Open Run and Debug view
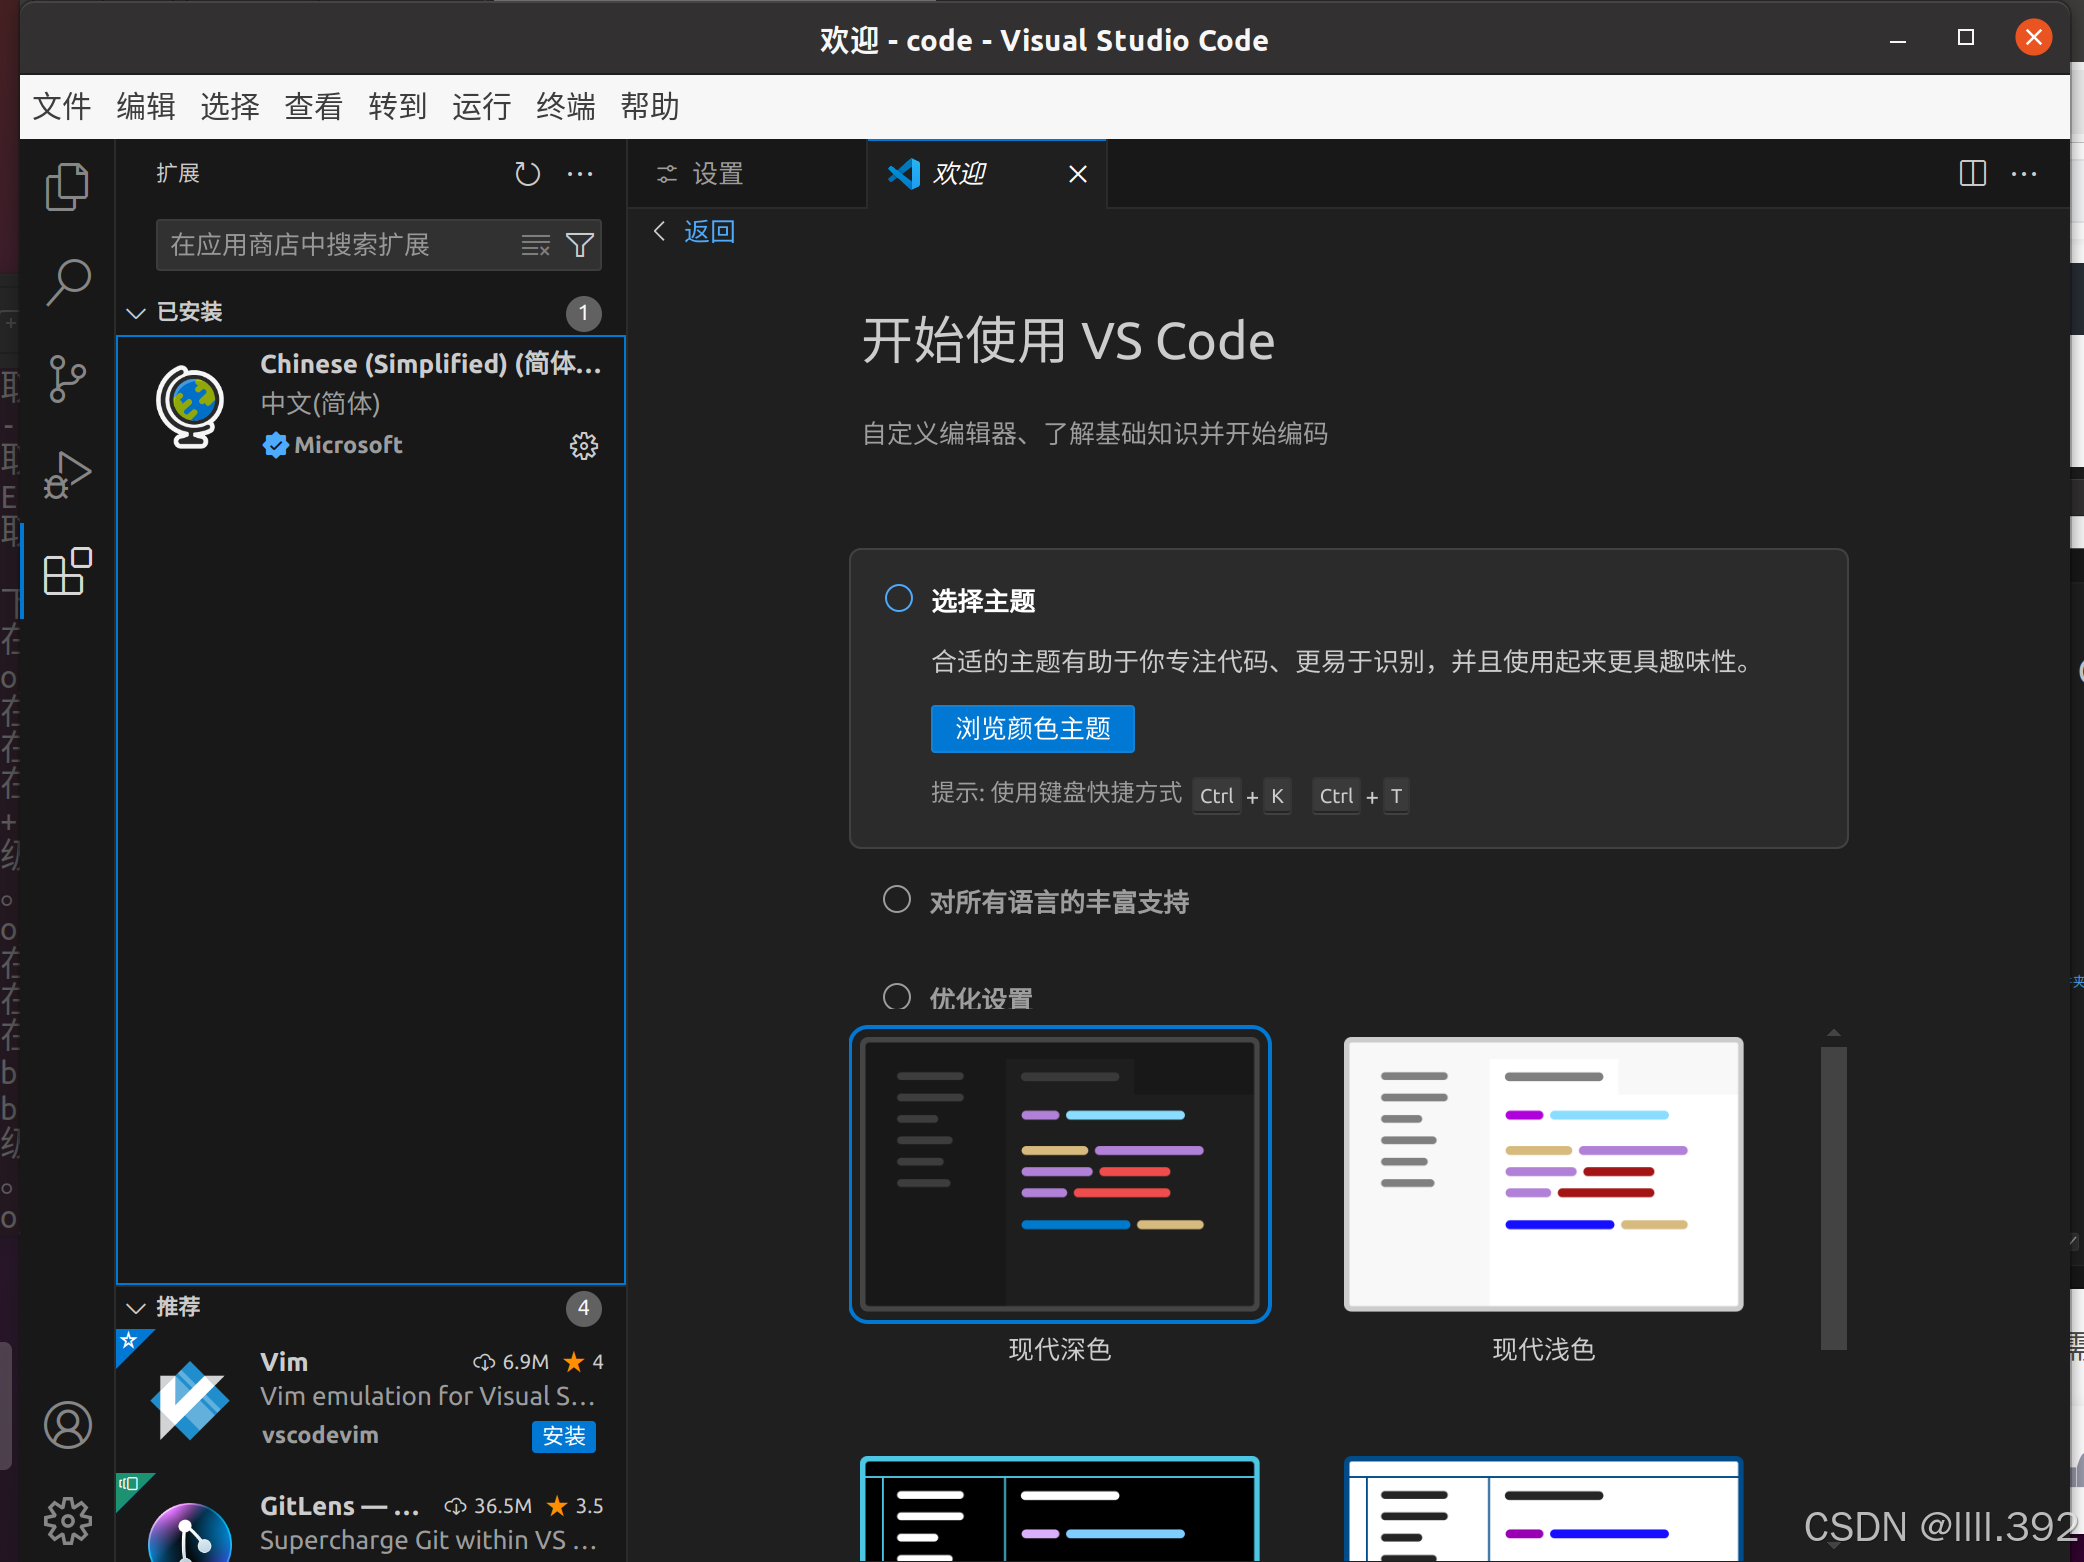The height and width of the screenshot is (1562, 2084). pyautogui.click(x=67, y=475)
